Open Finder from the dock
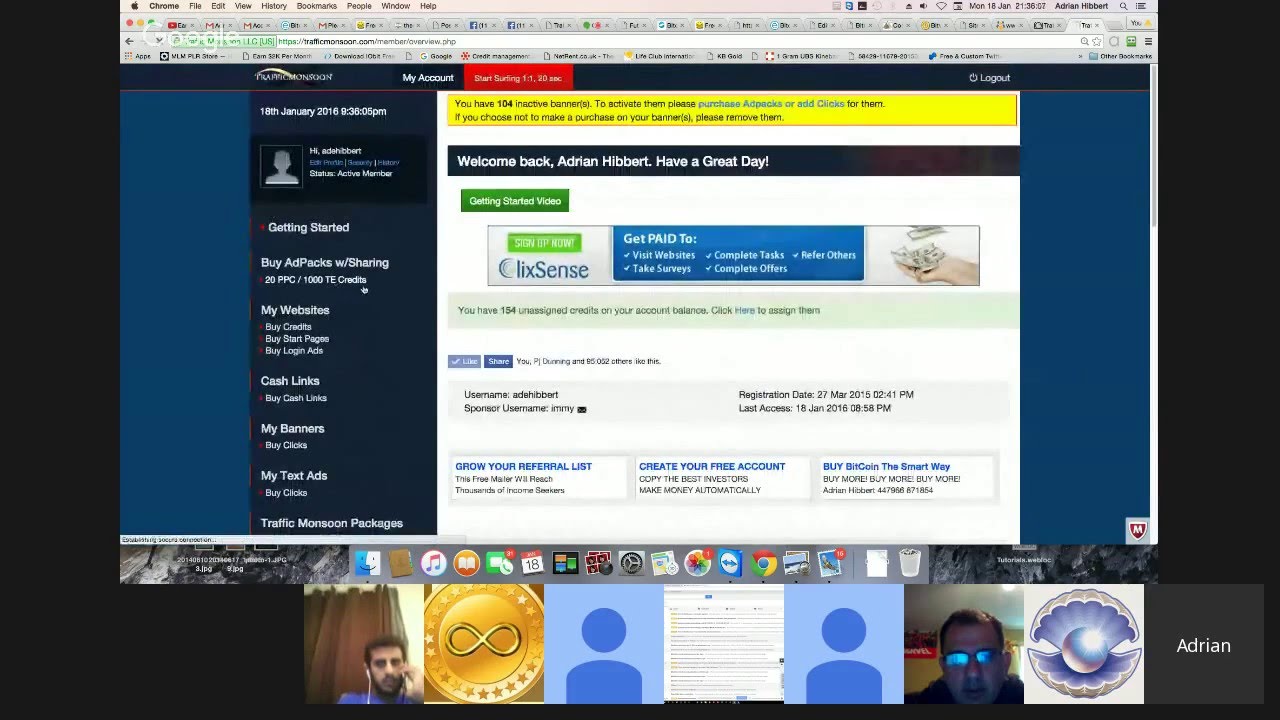 pyautogui.click(x=367, y=564)
